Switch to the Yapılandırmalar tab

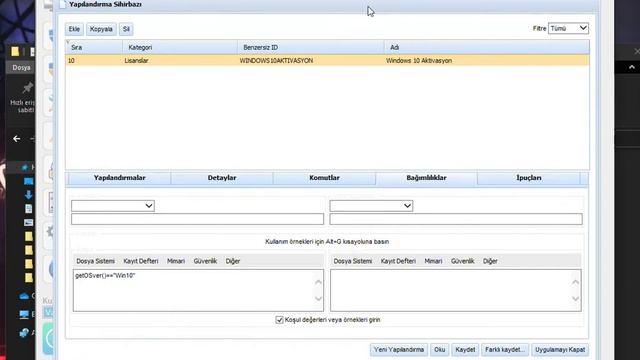tap(120, 178)
